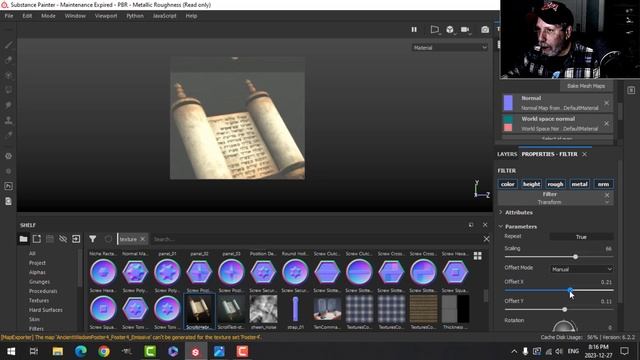Clear the shelf search with X icon

coord(486,239)
